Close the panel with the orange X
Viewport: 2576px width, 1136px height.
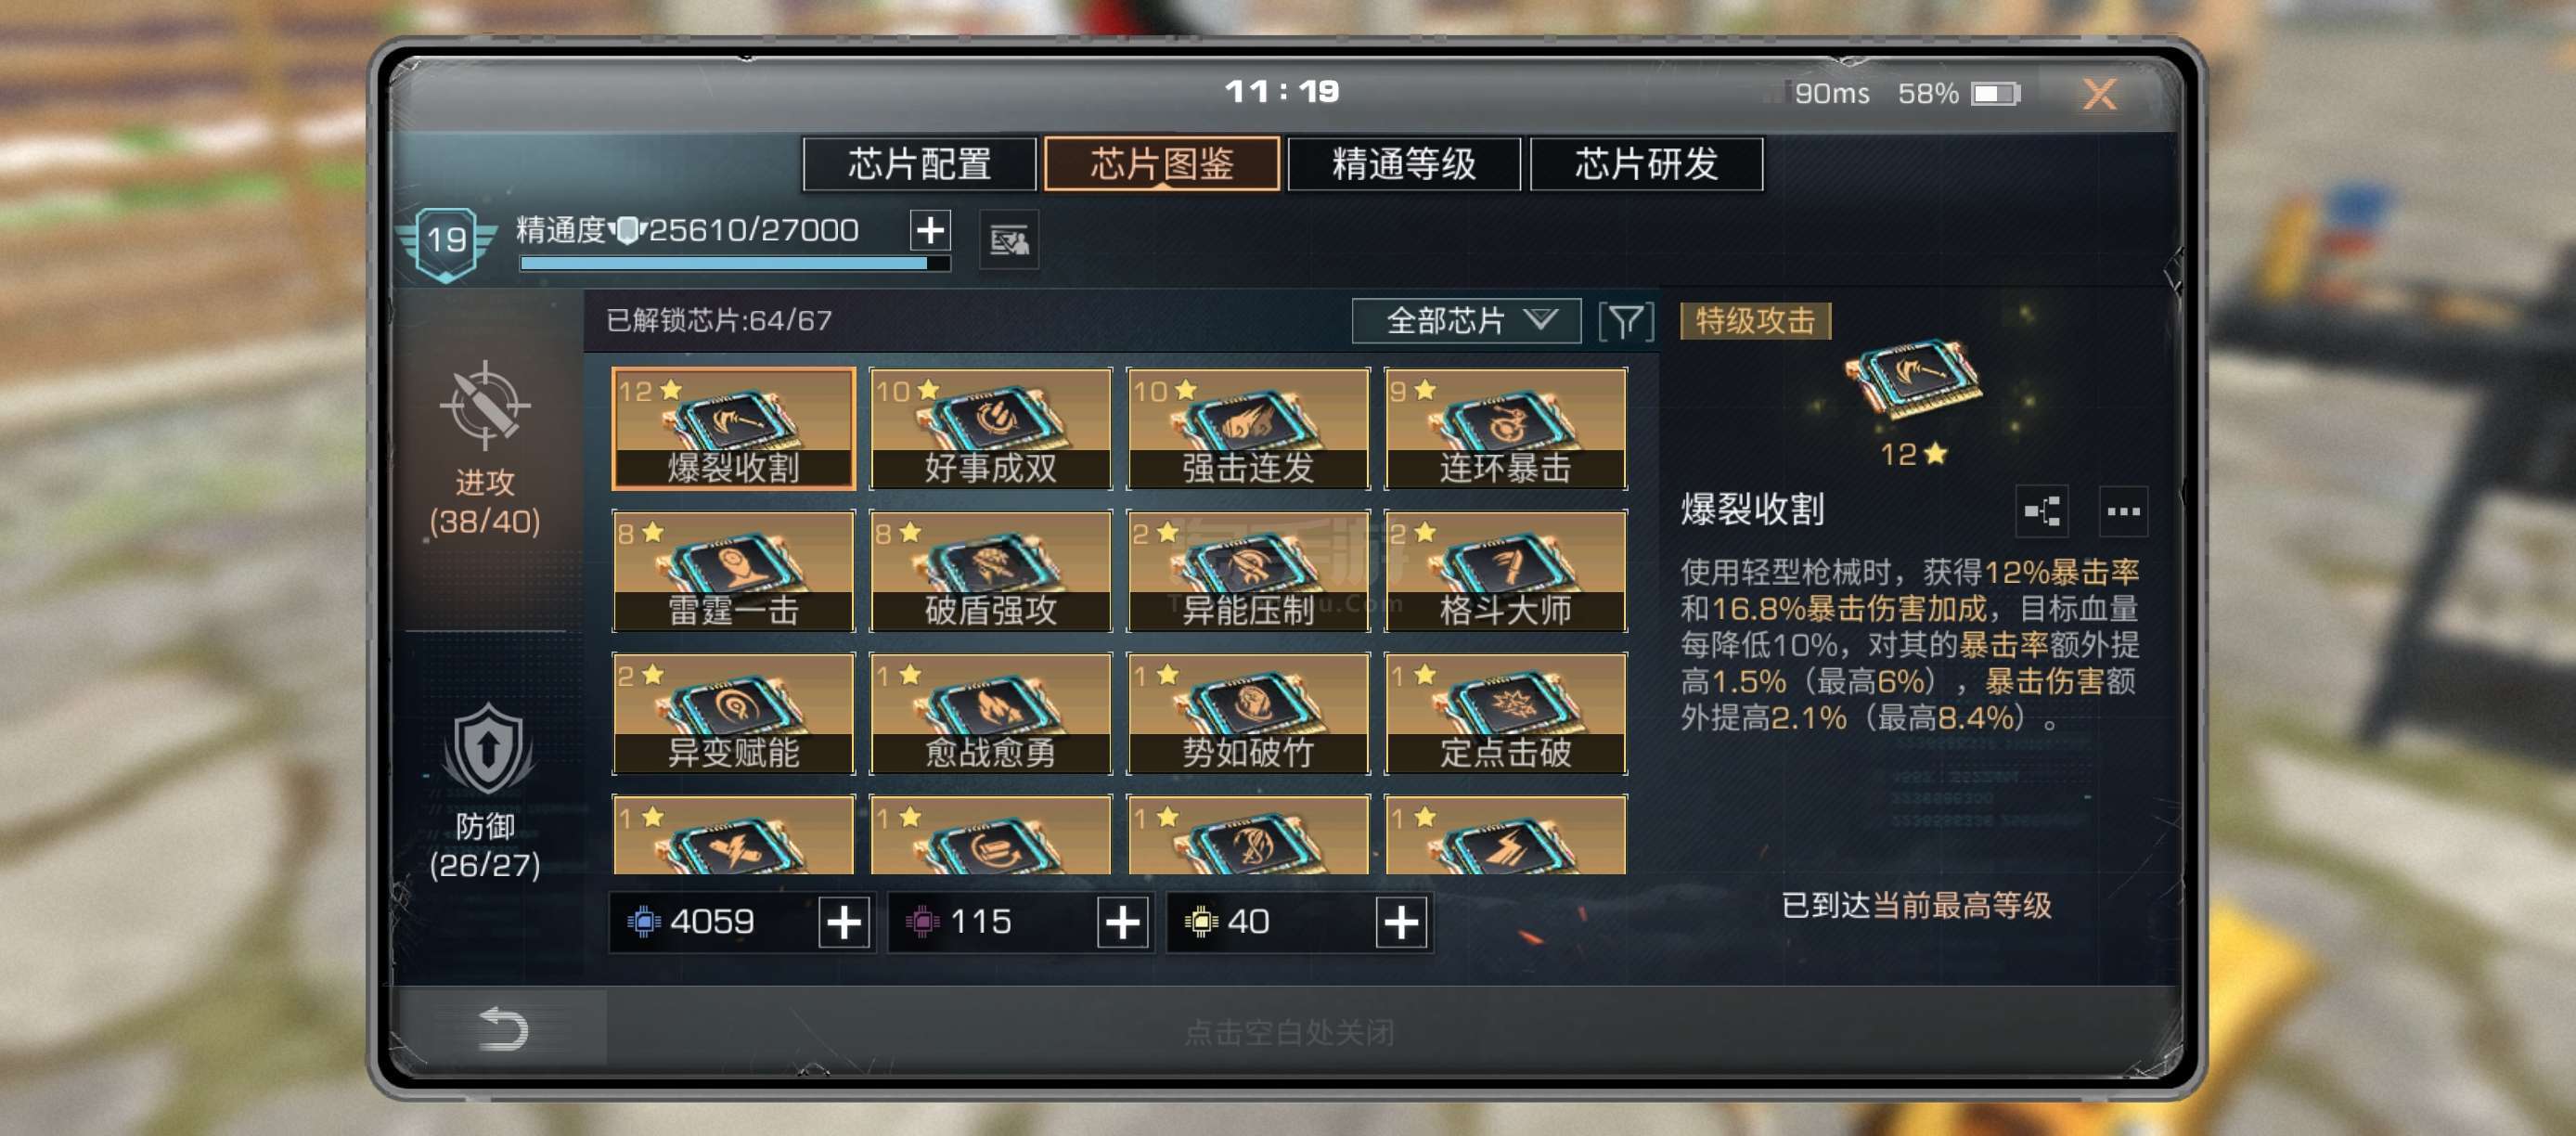coord(2099,94)
